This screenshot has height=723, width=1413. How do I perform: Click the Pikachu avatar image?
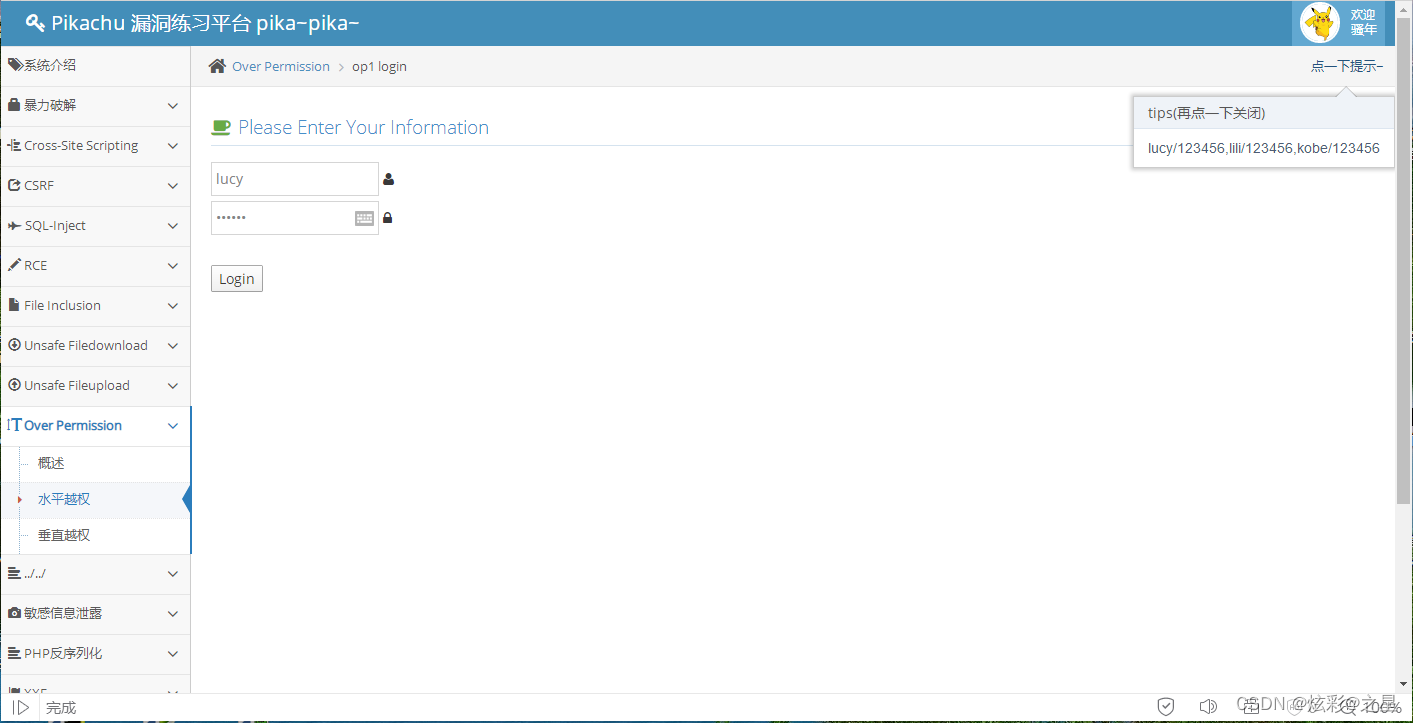1320,23
